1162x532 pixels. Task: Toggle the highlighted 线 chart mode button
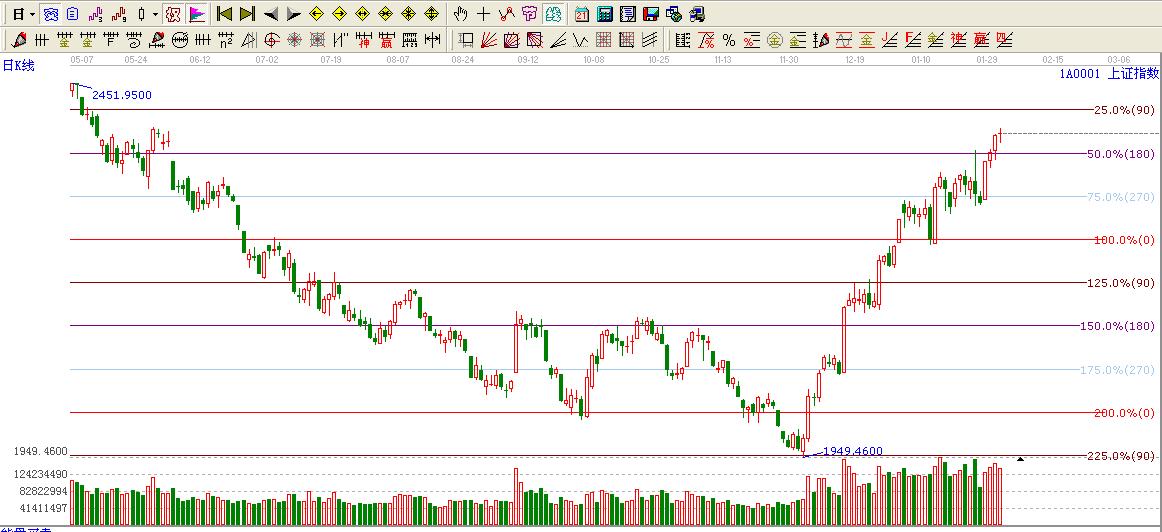coord(553,14)
